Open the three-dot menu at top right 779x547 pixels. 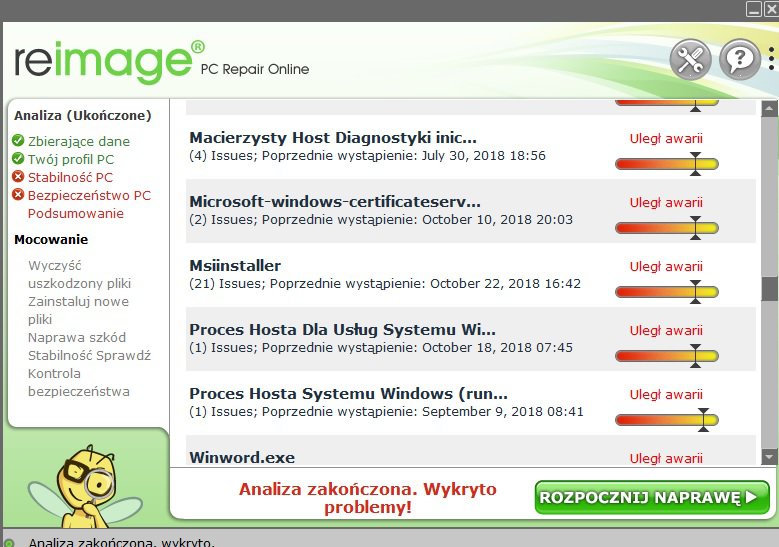pos(771,59)
